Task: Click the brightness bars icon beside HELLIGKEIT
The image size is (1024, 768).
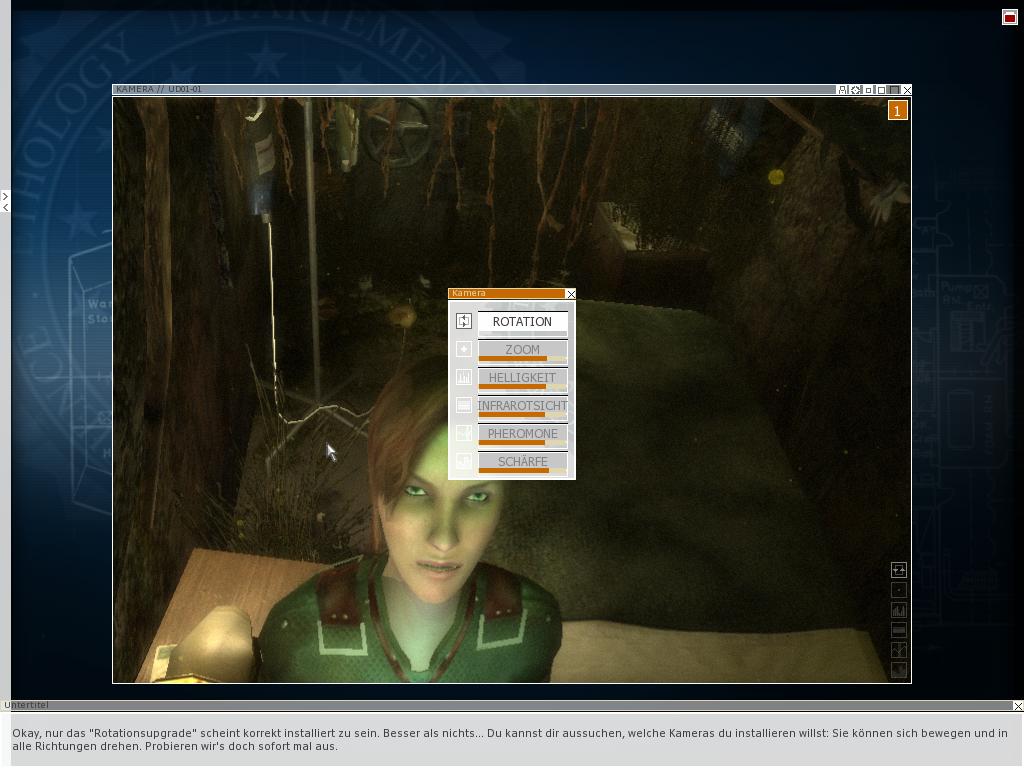Action: pos(463,377)
